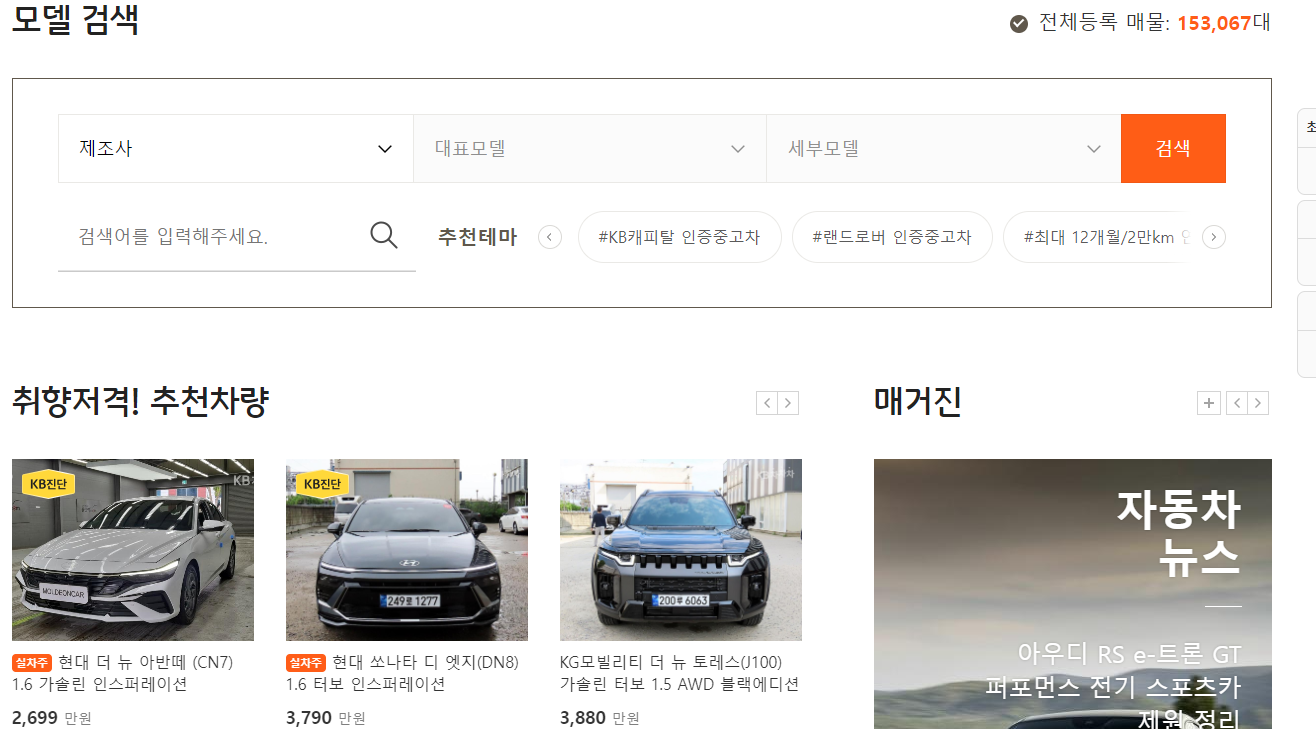1316x729 pixels.
Task: Open the 현대 쏘나타 디 엣지 car photo
Action: coord(407,550)
